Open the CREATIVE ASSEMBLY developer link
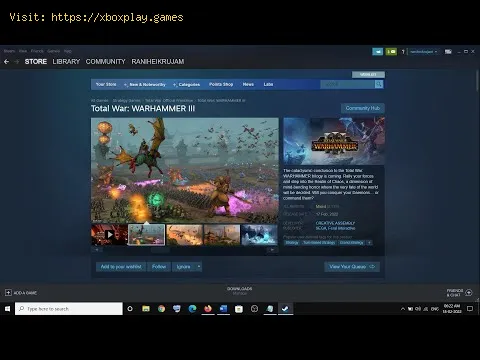 click(335, 223)
